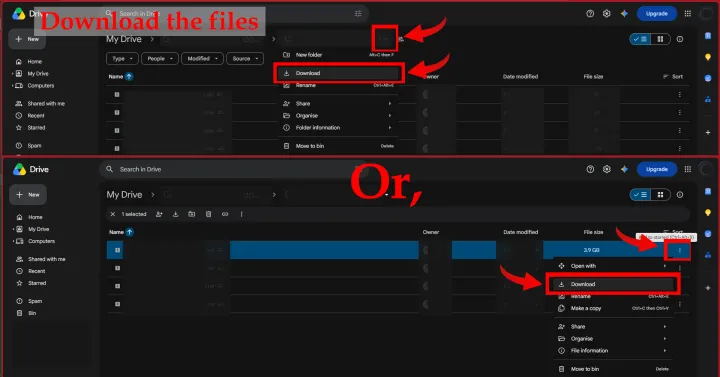Open more actions in the selection toolbar
The height and width of the screenshot is (377, 720).
pyautogui.click(x=242, y=214)
